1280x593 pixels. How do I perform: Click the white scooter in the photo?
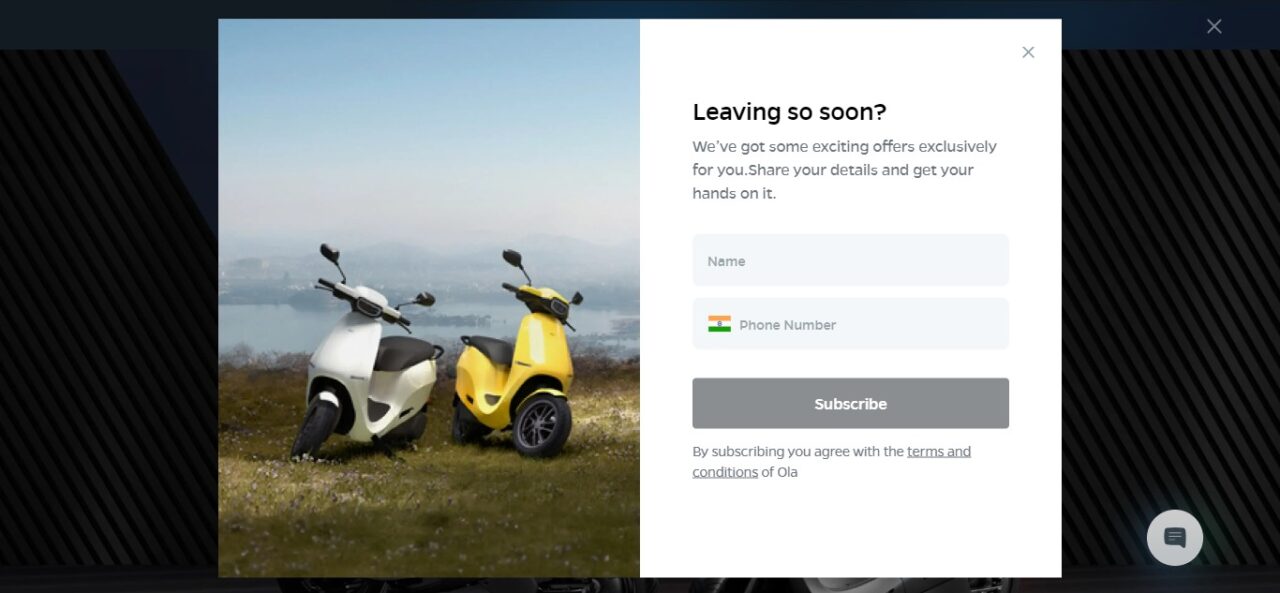click(x=366, y=360)
